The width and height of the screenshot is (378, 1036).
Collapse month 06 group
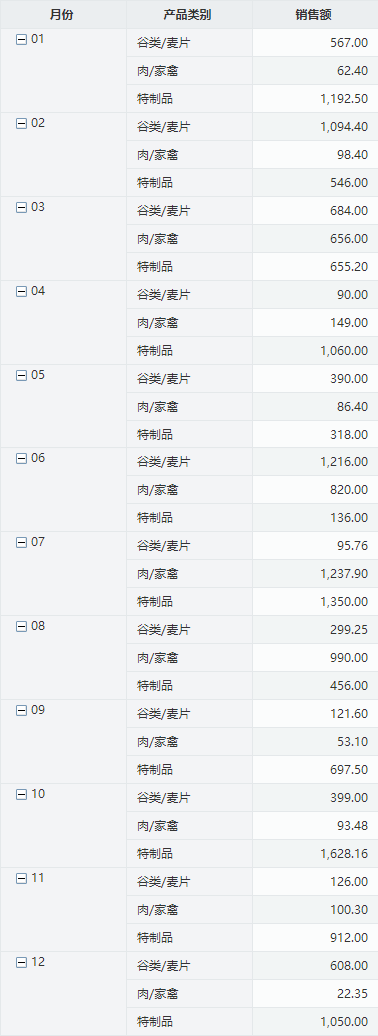21,459
